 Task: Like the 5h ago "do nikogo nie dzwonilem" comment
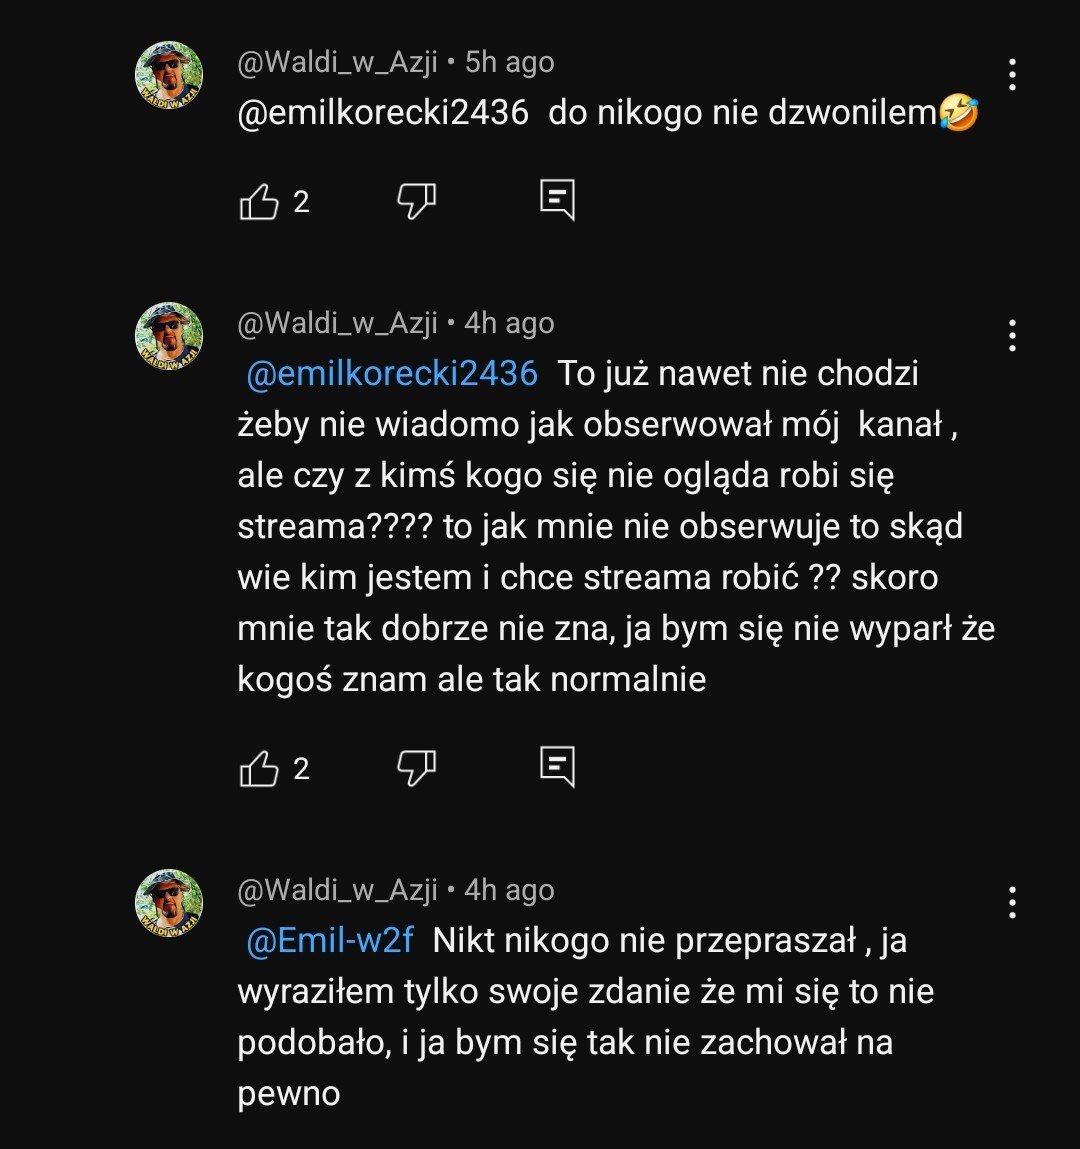[x=259, y=202]
